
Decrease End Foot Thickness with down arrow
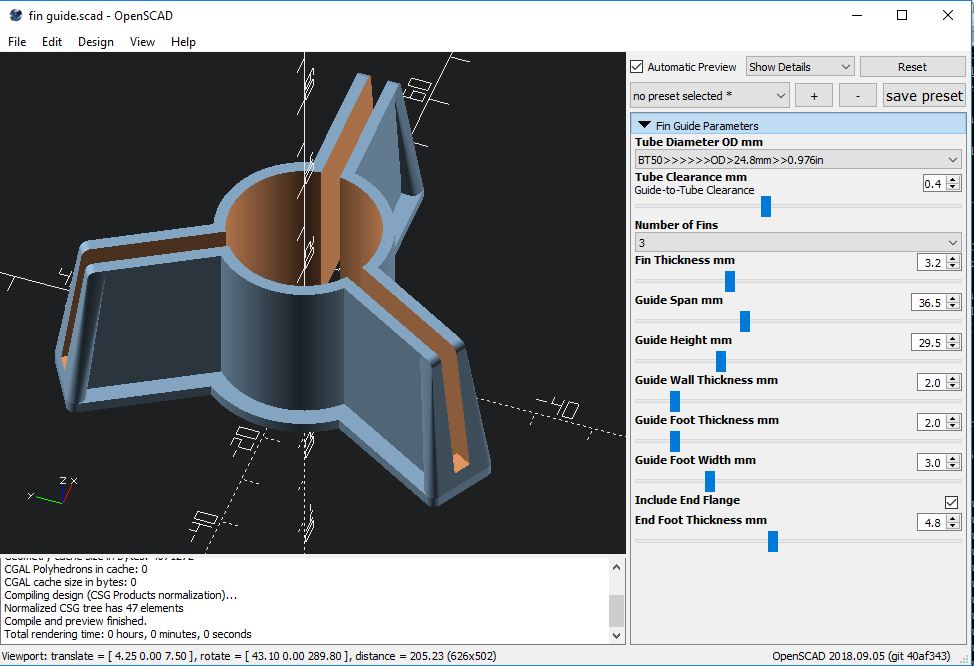[954, 526]
